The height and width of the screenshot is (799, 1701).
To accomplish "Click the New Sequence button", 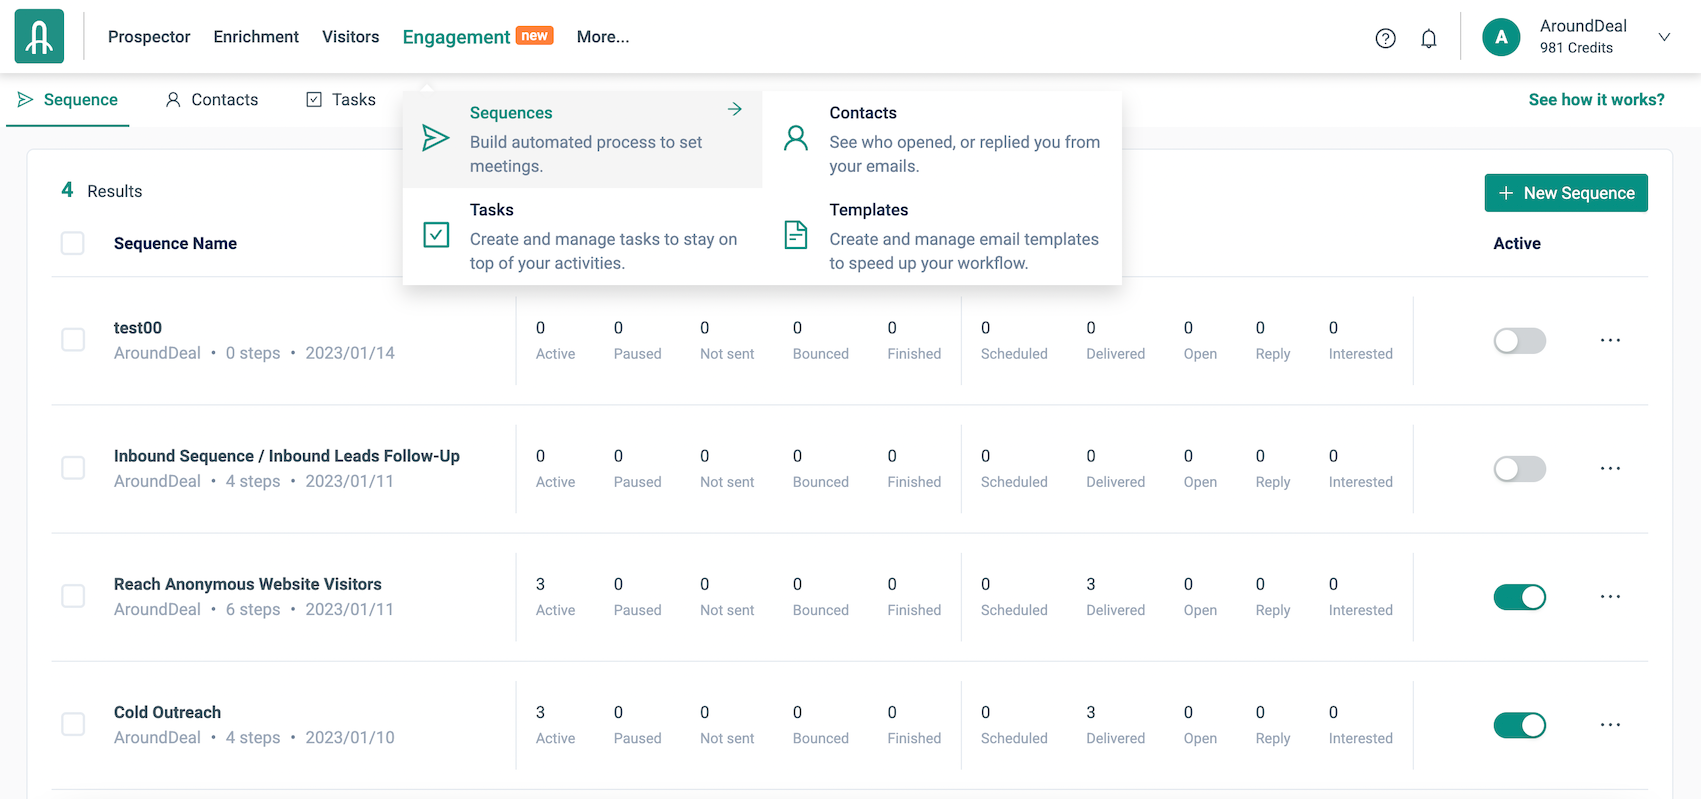I will pos(1565,193).
